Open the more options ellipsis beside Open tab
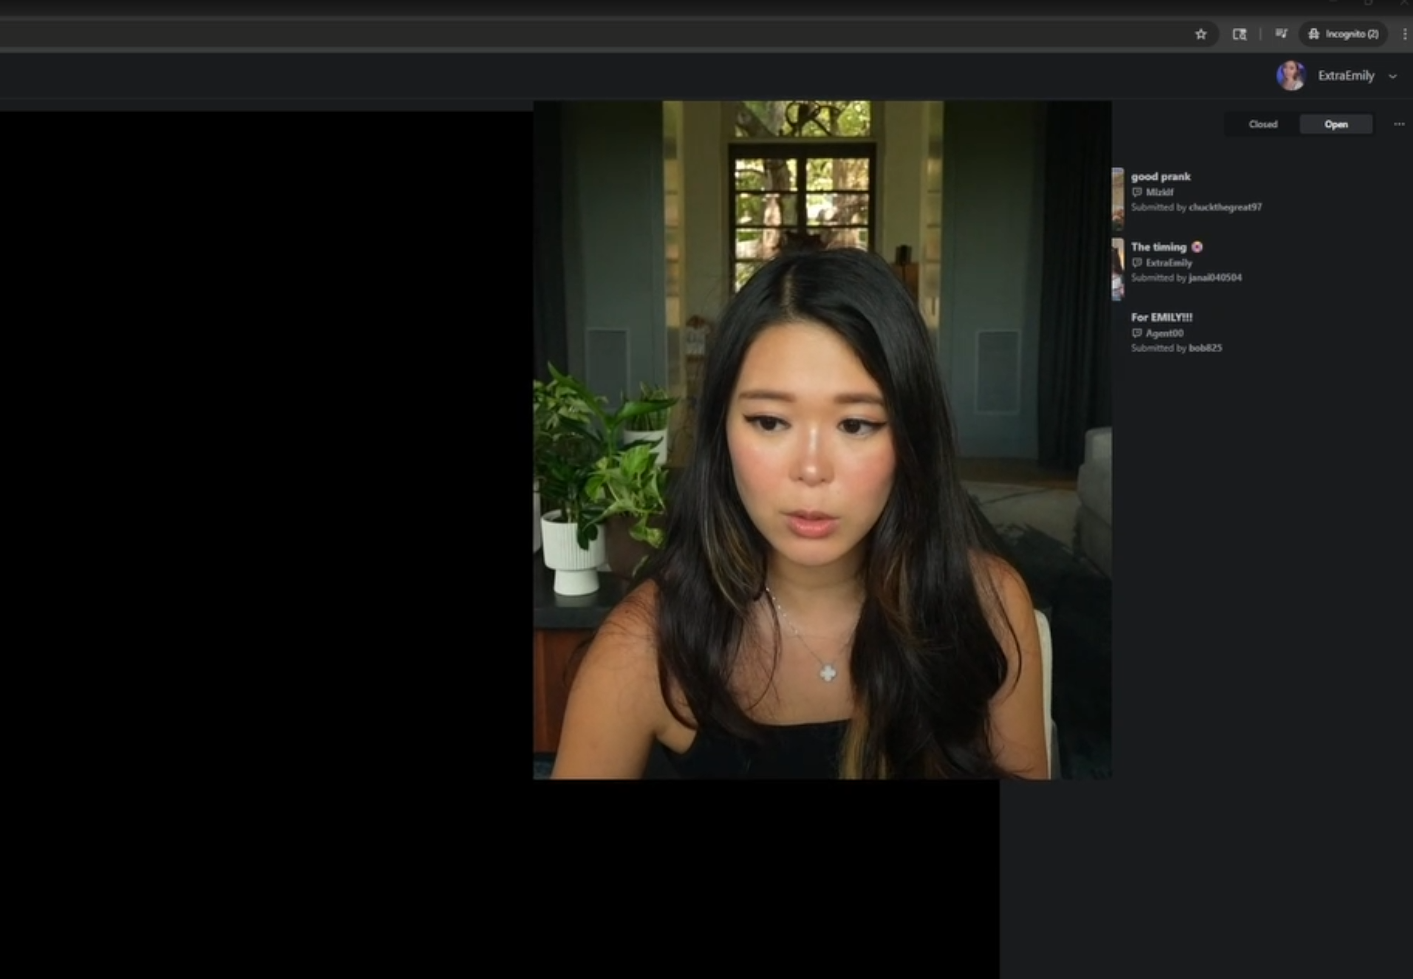Image resolution: width=1413 pixels, height=979 pixels. [1399, 124]
